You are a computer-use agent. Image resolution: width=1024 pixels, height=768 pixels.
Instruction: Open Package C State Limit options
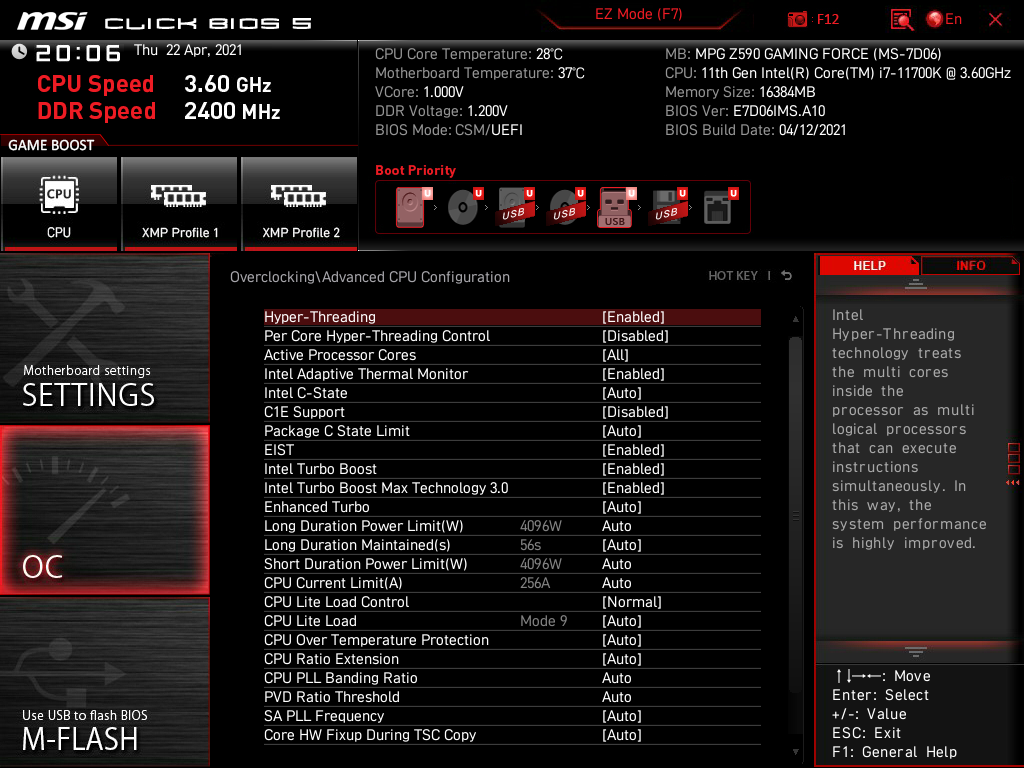pyautogui.click(x=512, y=430)
